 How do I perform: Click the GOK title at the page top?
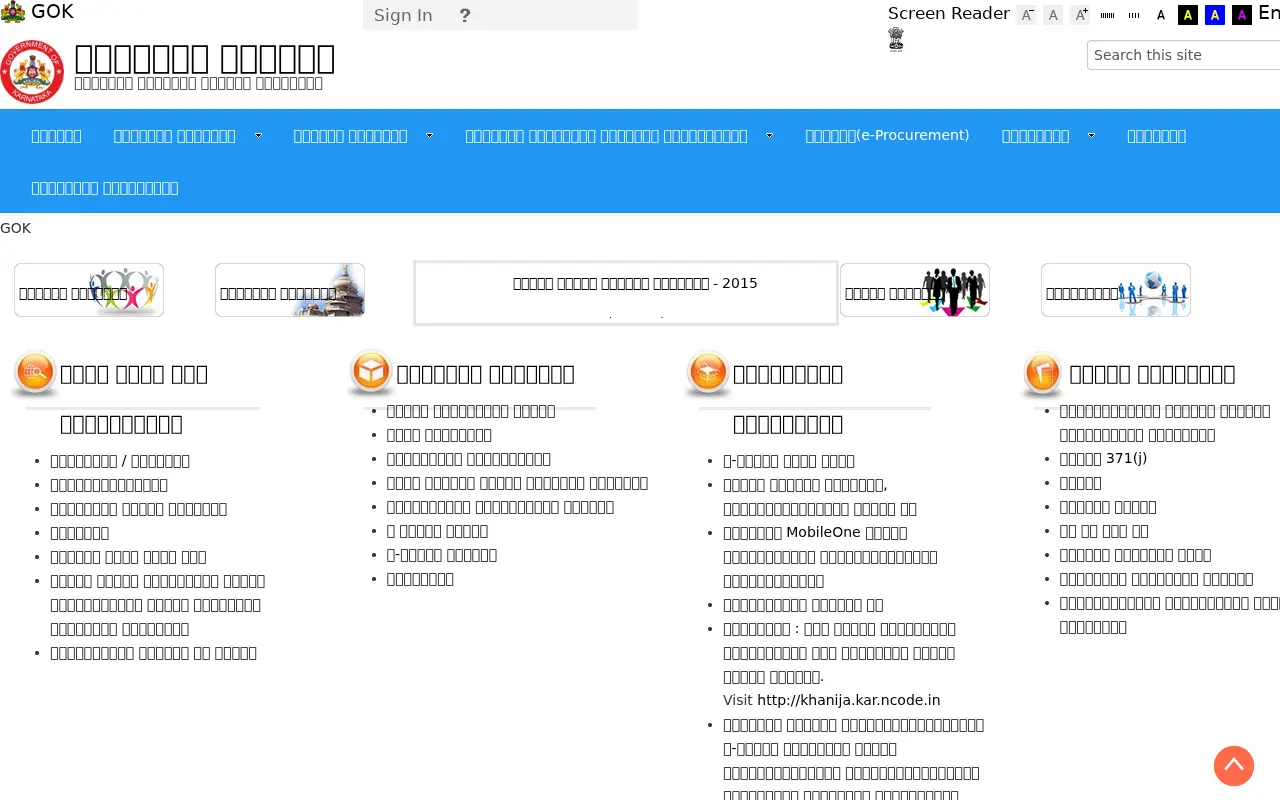52,12
